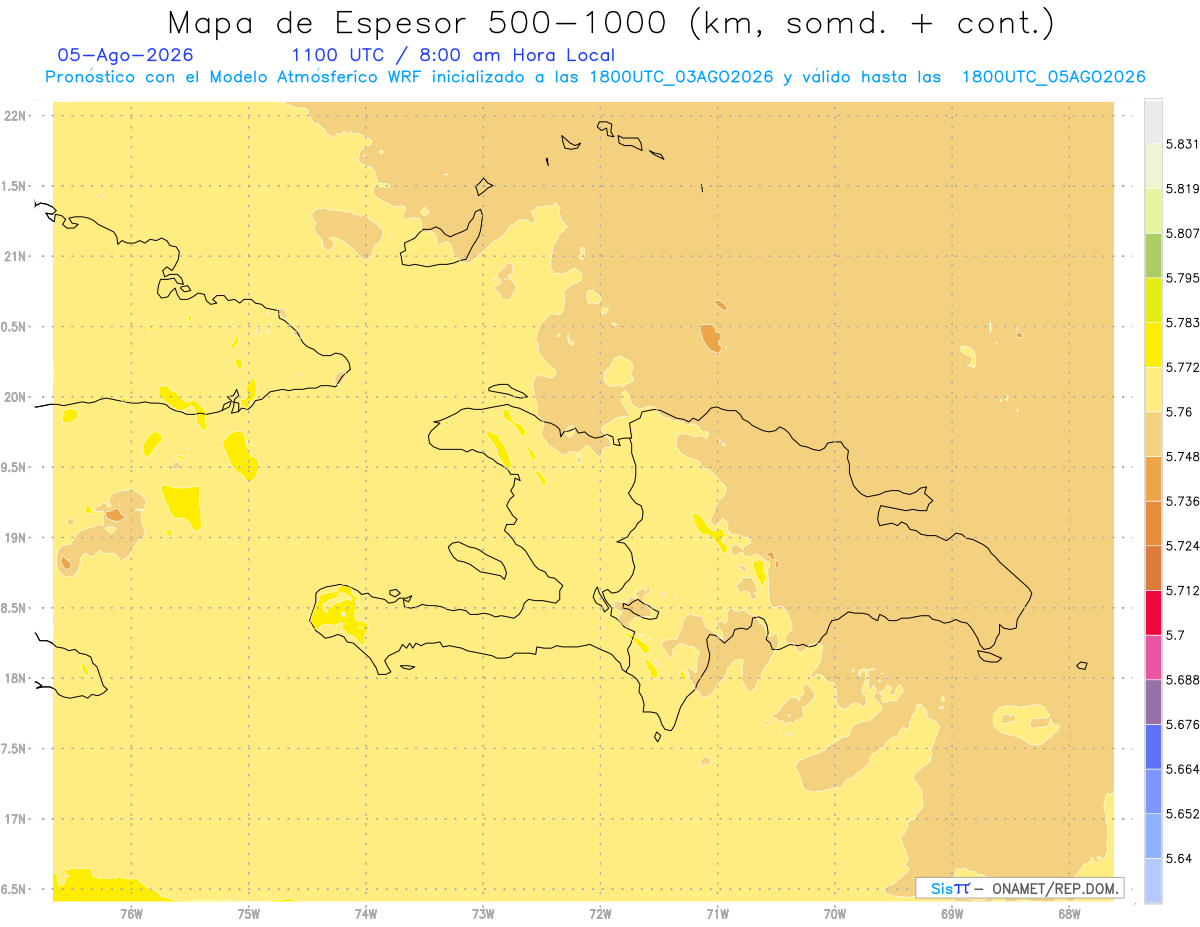This screenshot has height=927, width=1200.
Task: Click the latitude label '19N'
Action: click(16, 538)
